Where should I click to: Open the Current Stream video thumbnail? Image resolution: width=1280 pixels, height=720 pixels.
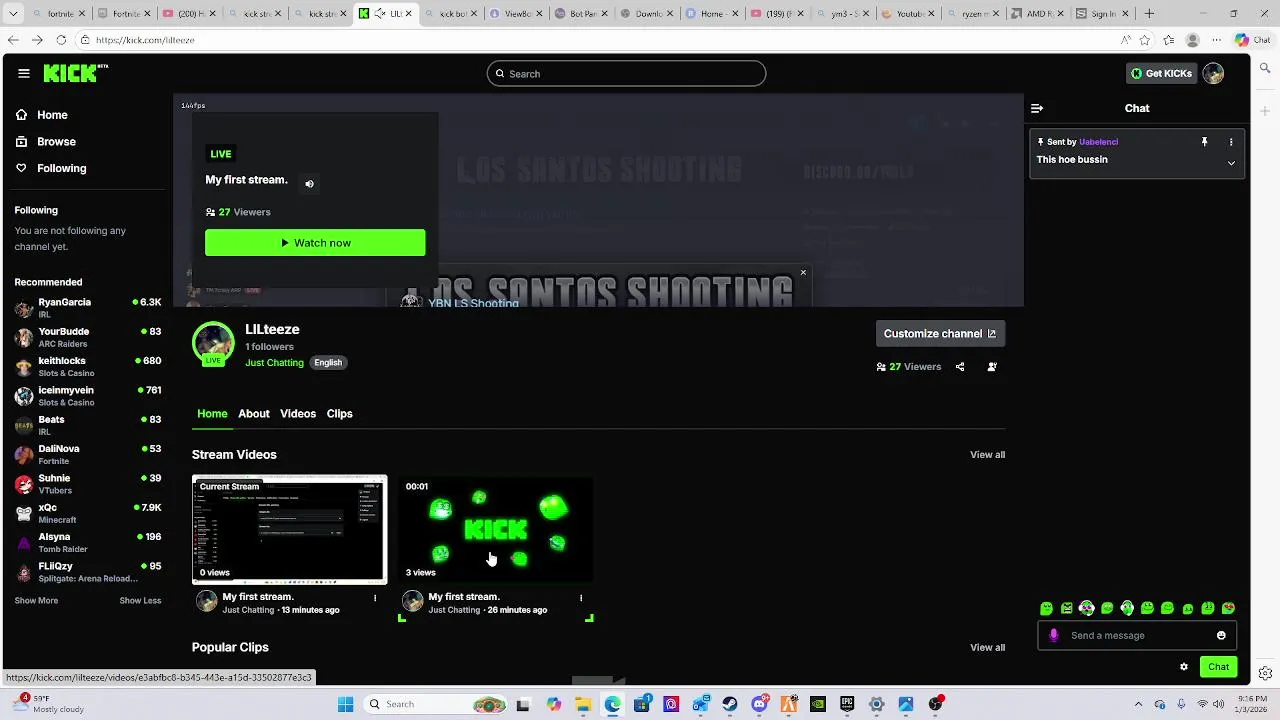(x=289, y=529)
